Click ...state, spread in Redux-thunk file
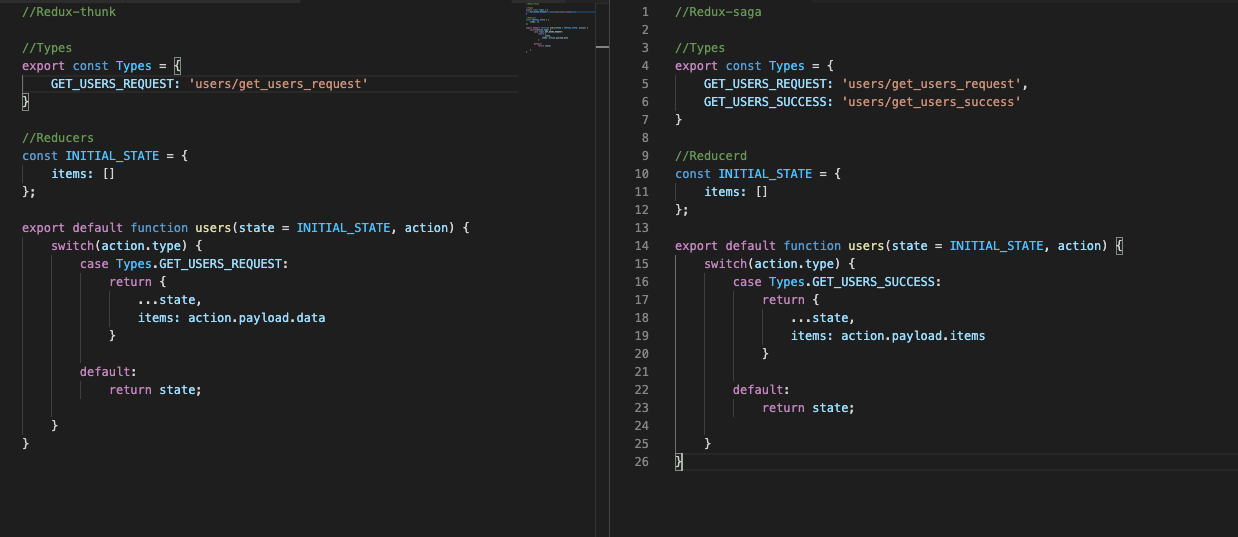Image resolution: width=1238 pixels, height=537 pixels. point(170,300)
